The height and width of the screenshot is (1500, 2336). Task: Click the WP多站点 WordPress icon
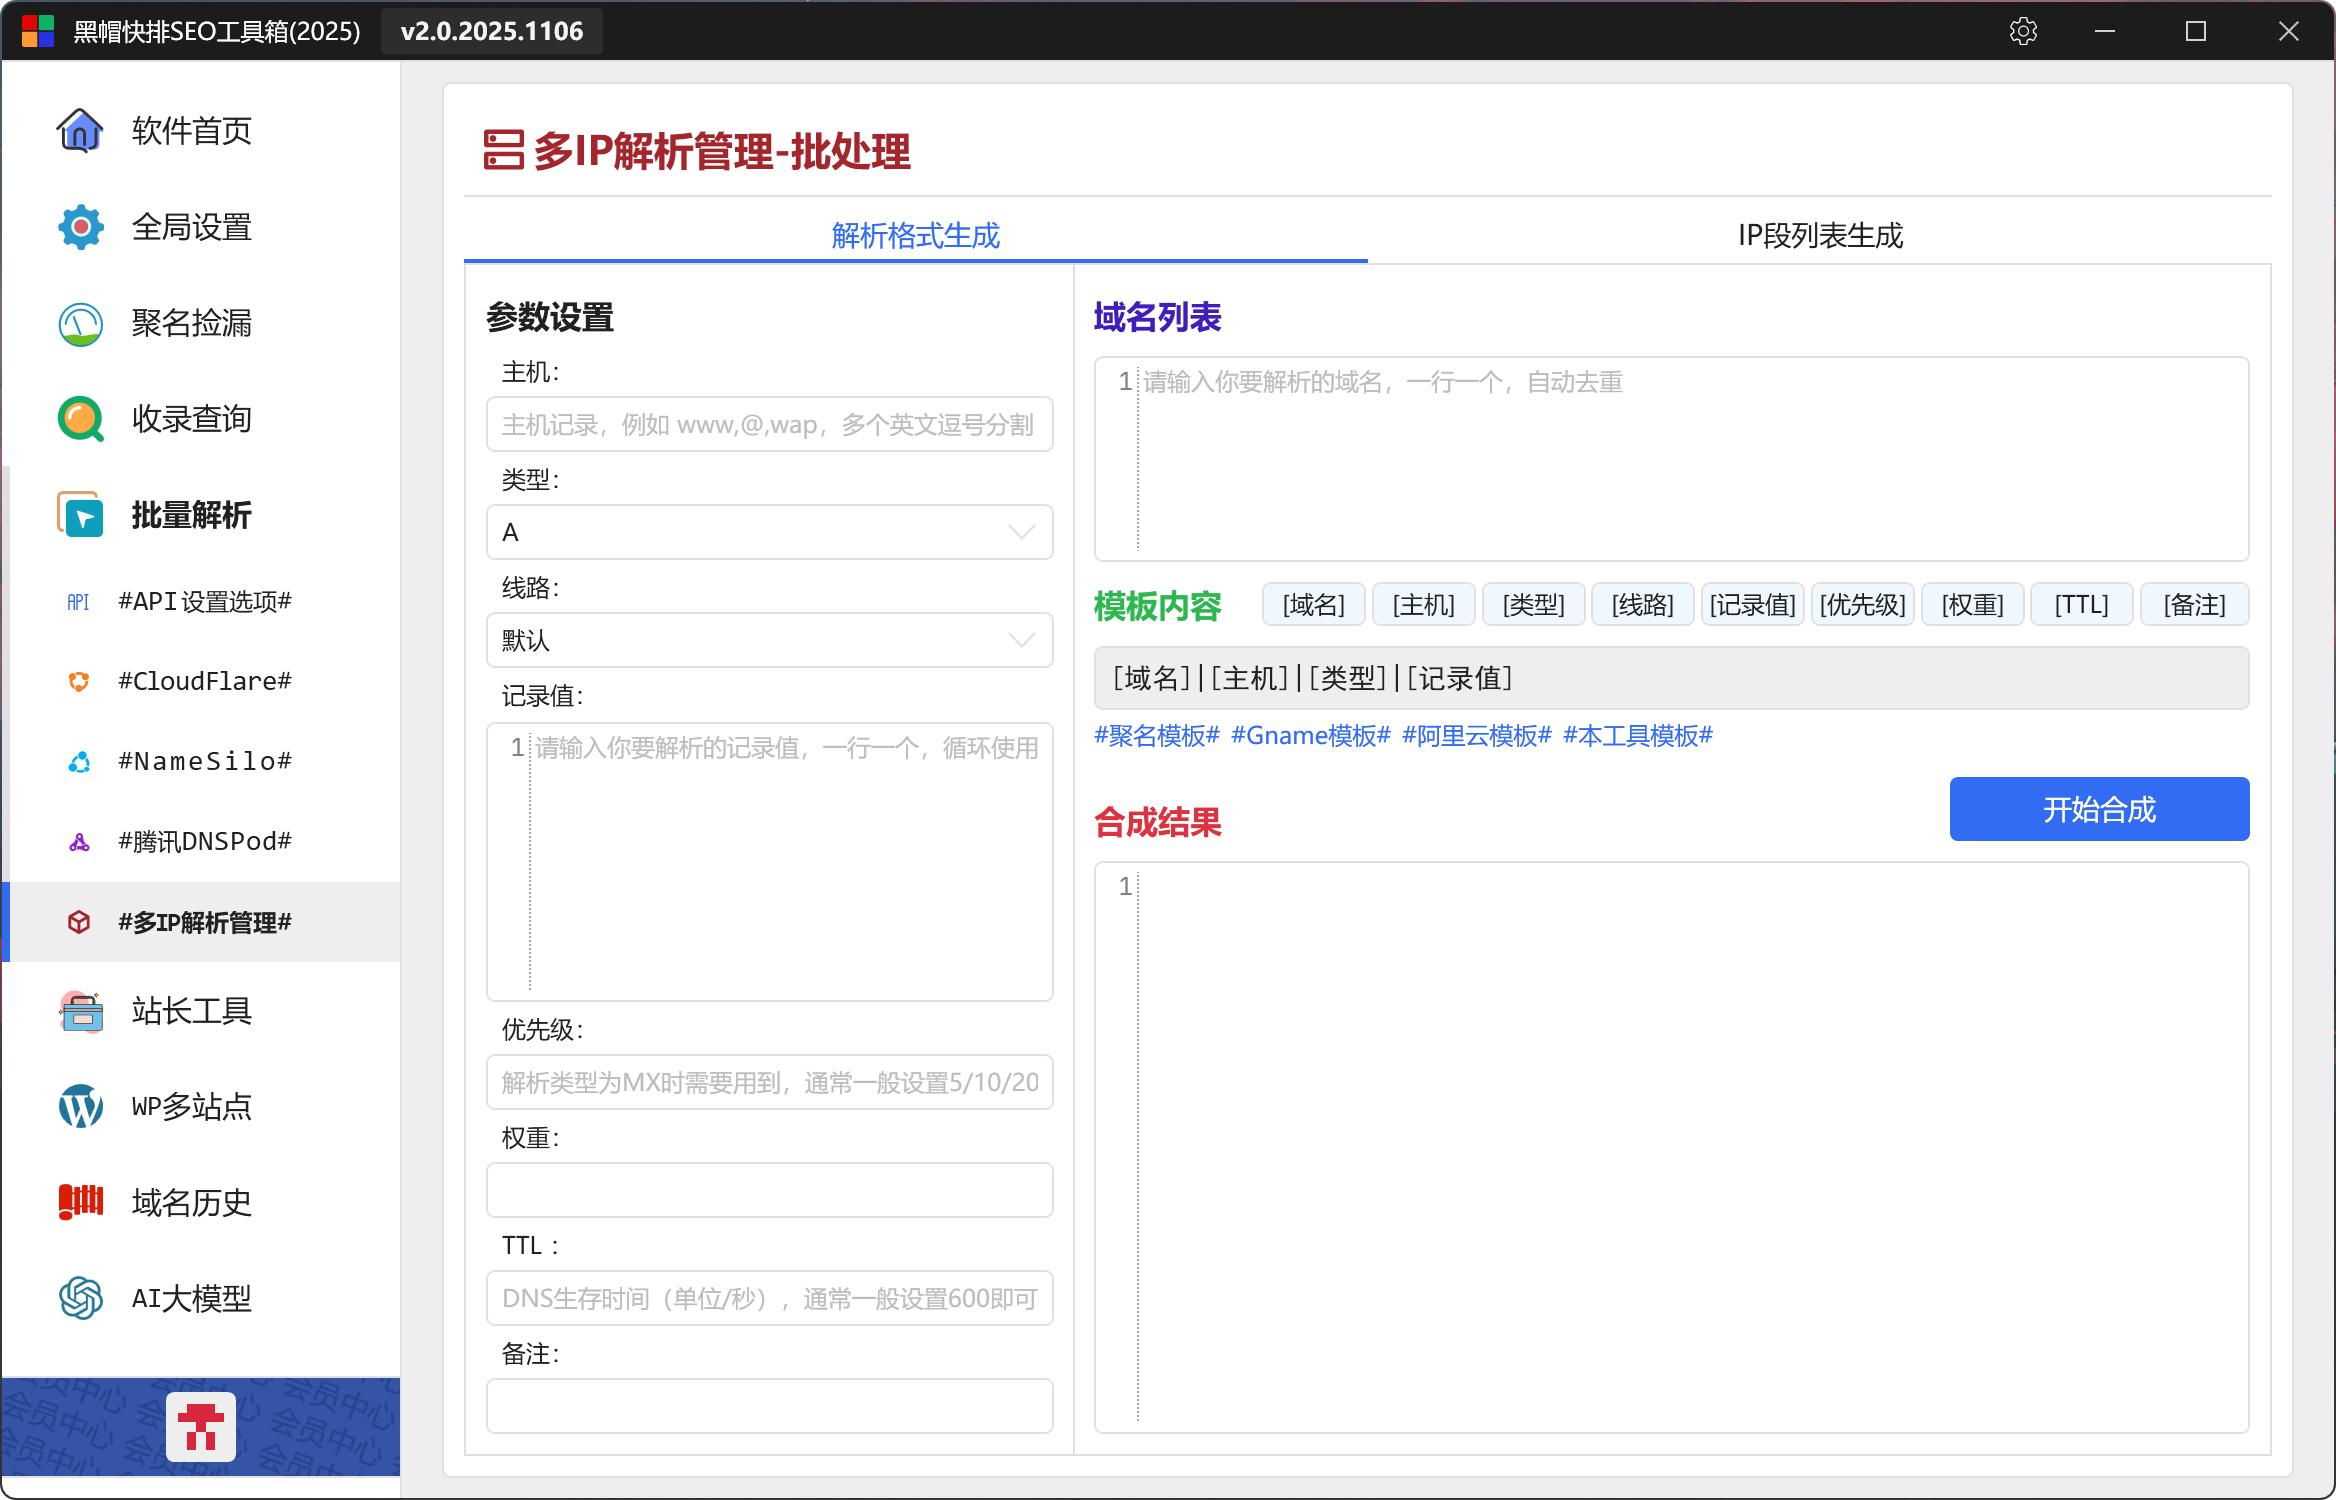point(80,1107)
